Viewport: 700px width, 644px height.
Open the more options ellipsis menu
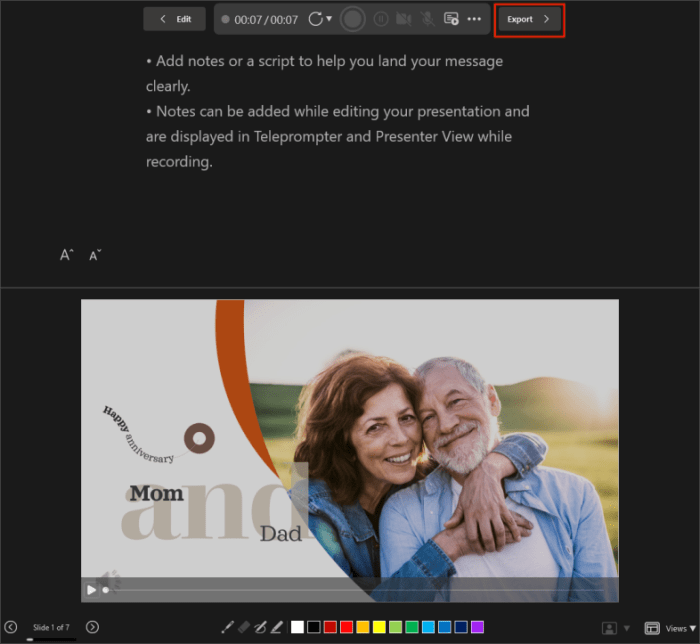coord(474,19)
